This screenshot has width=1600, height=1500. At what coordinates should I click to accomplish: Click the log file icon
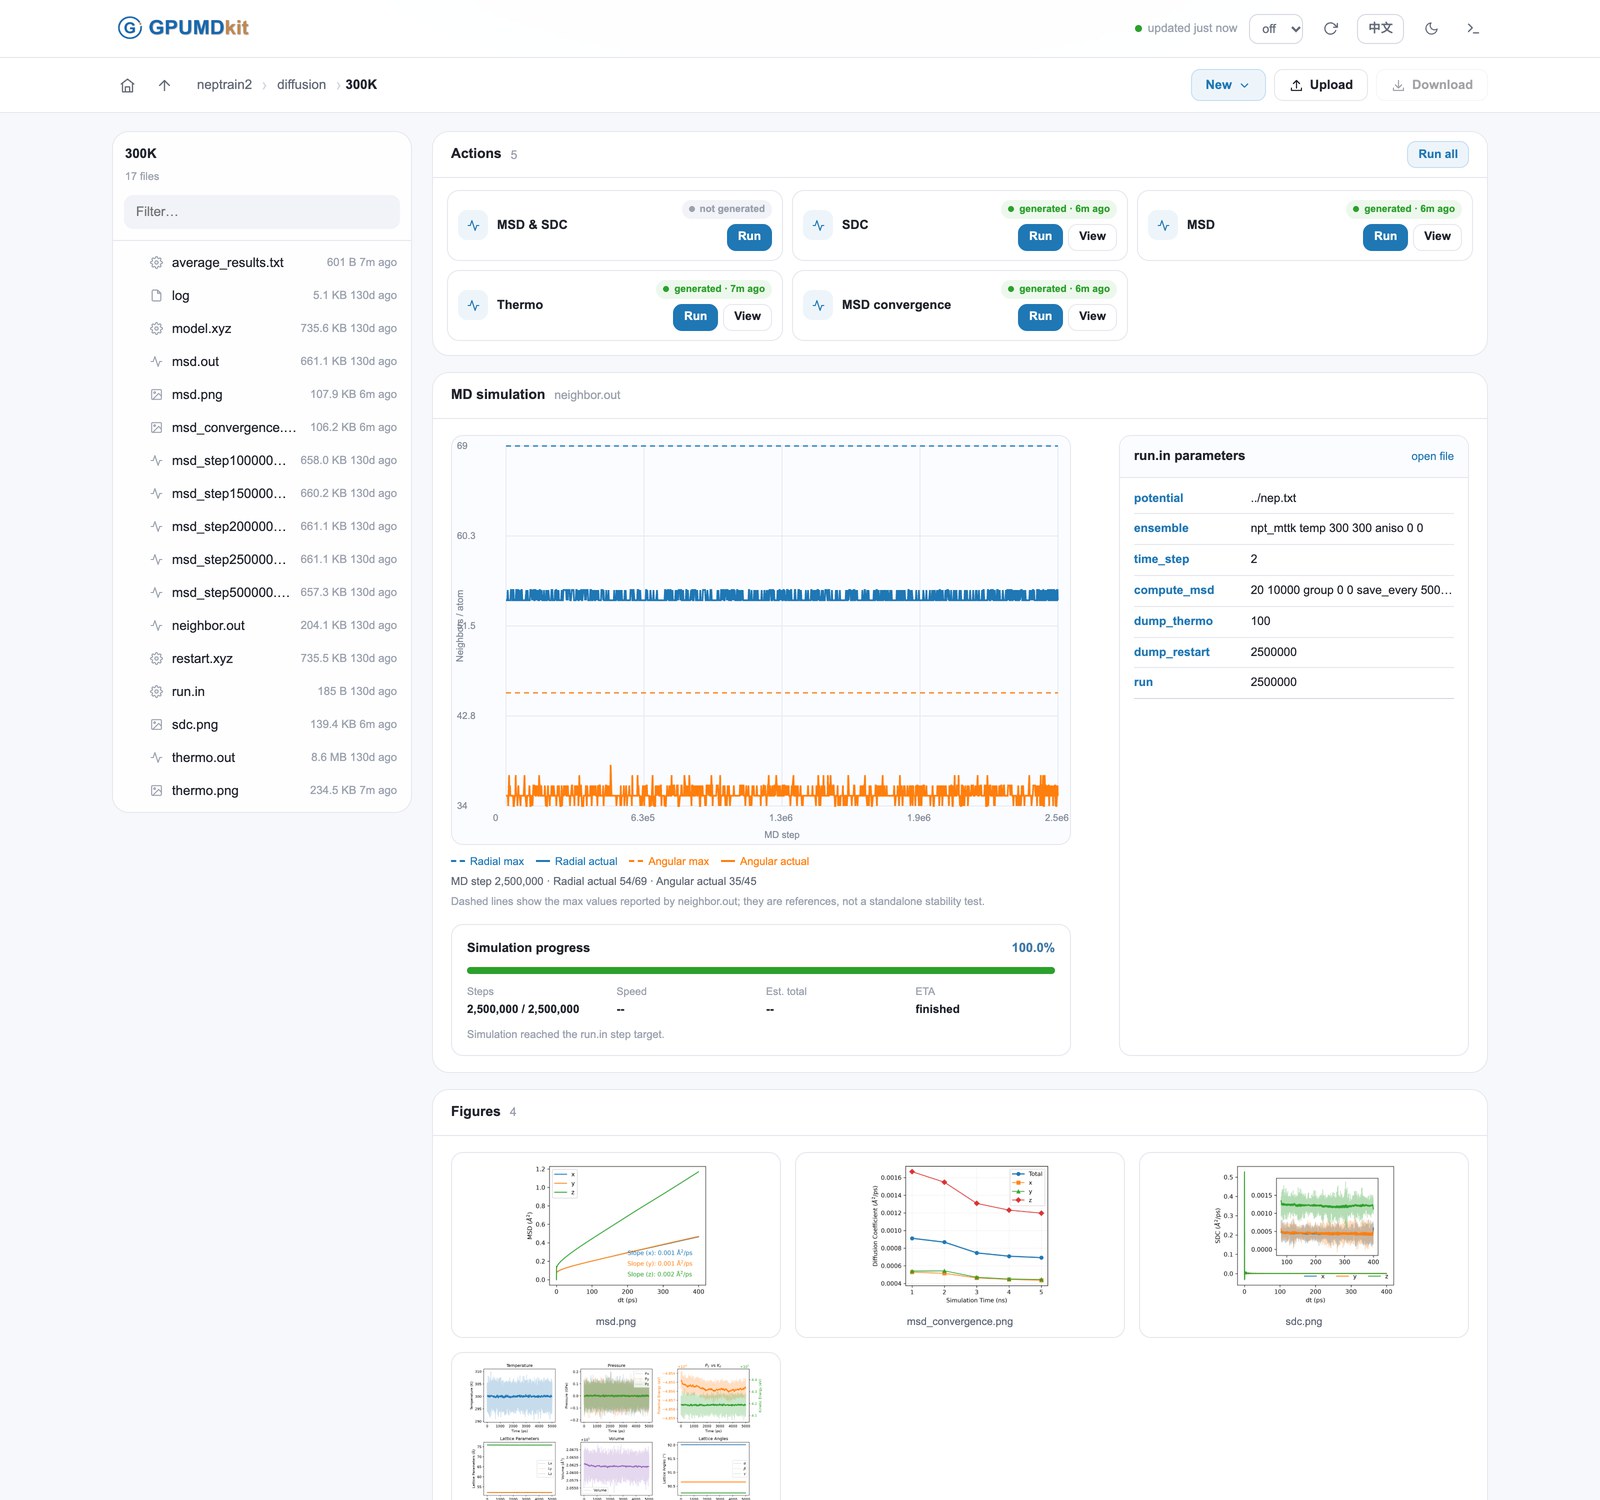tap(156, 296)
